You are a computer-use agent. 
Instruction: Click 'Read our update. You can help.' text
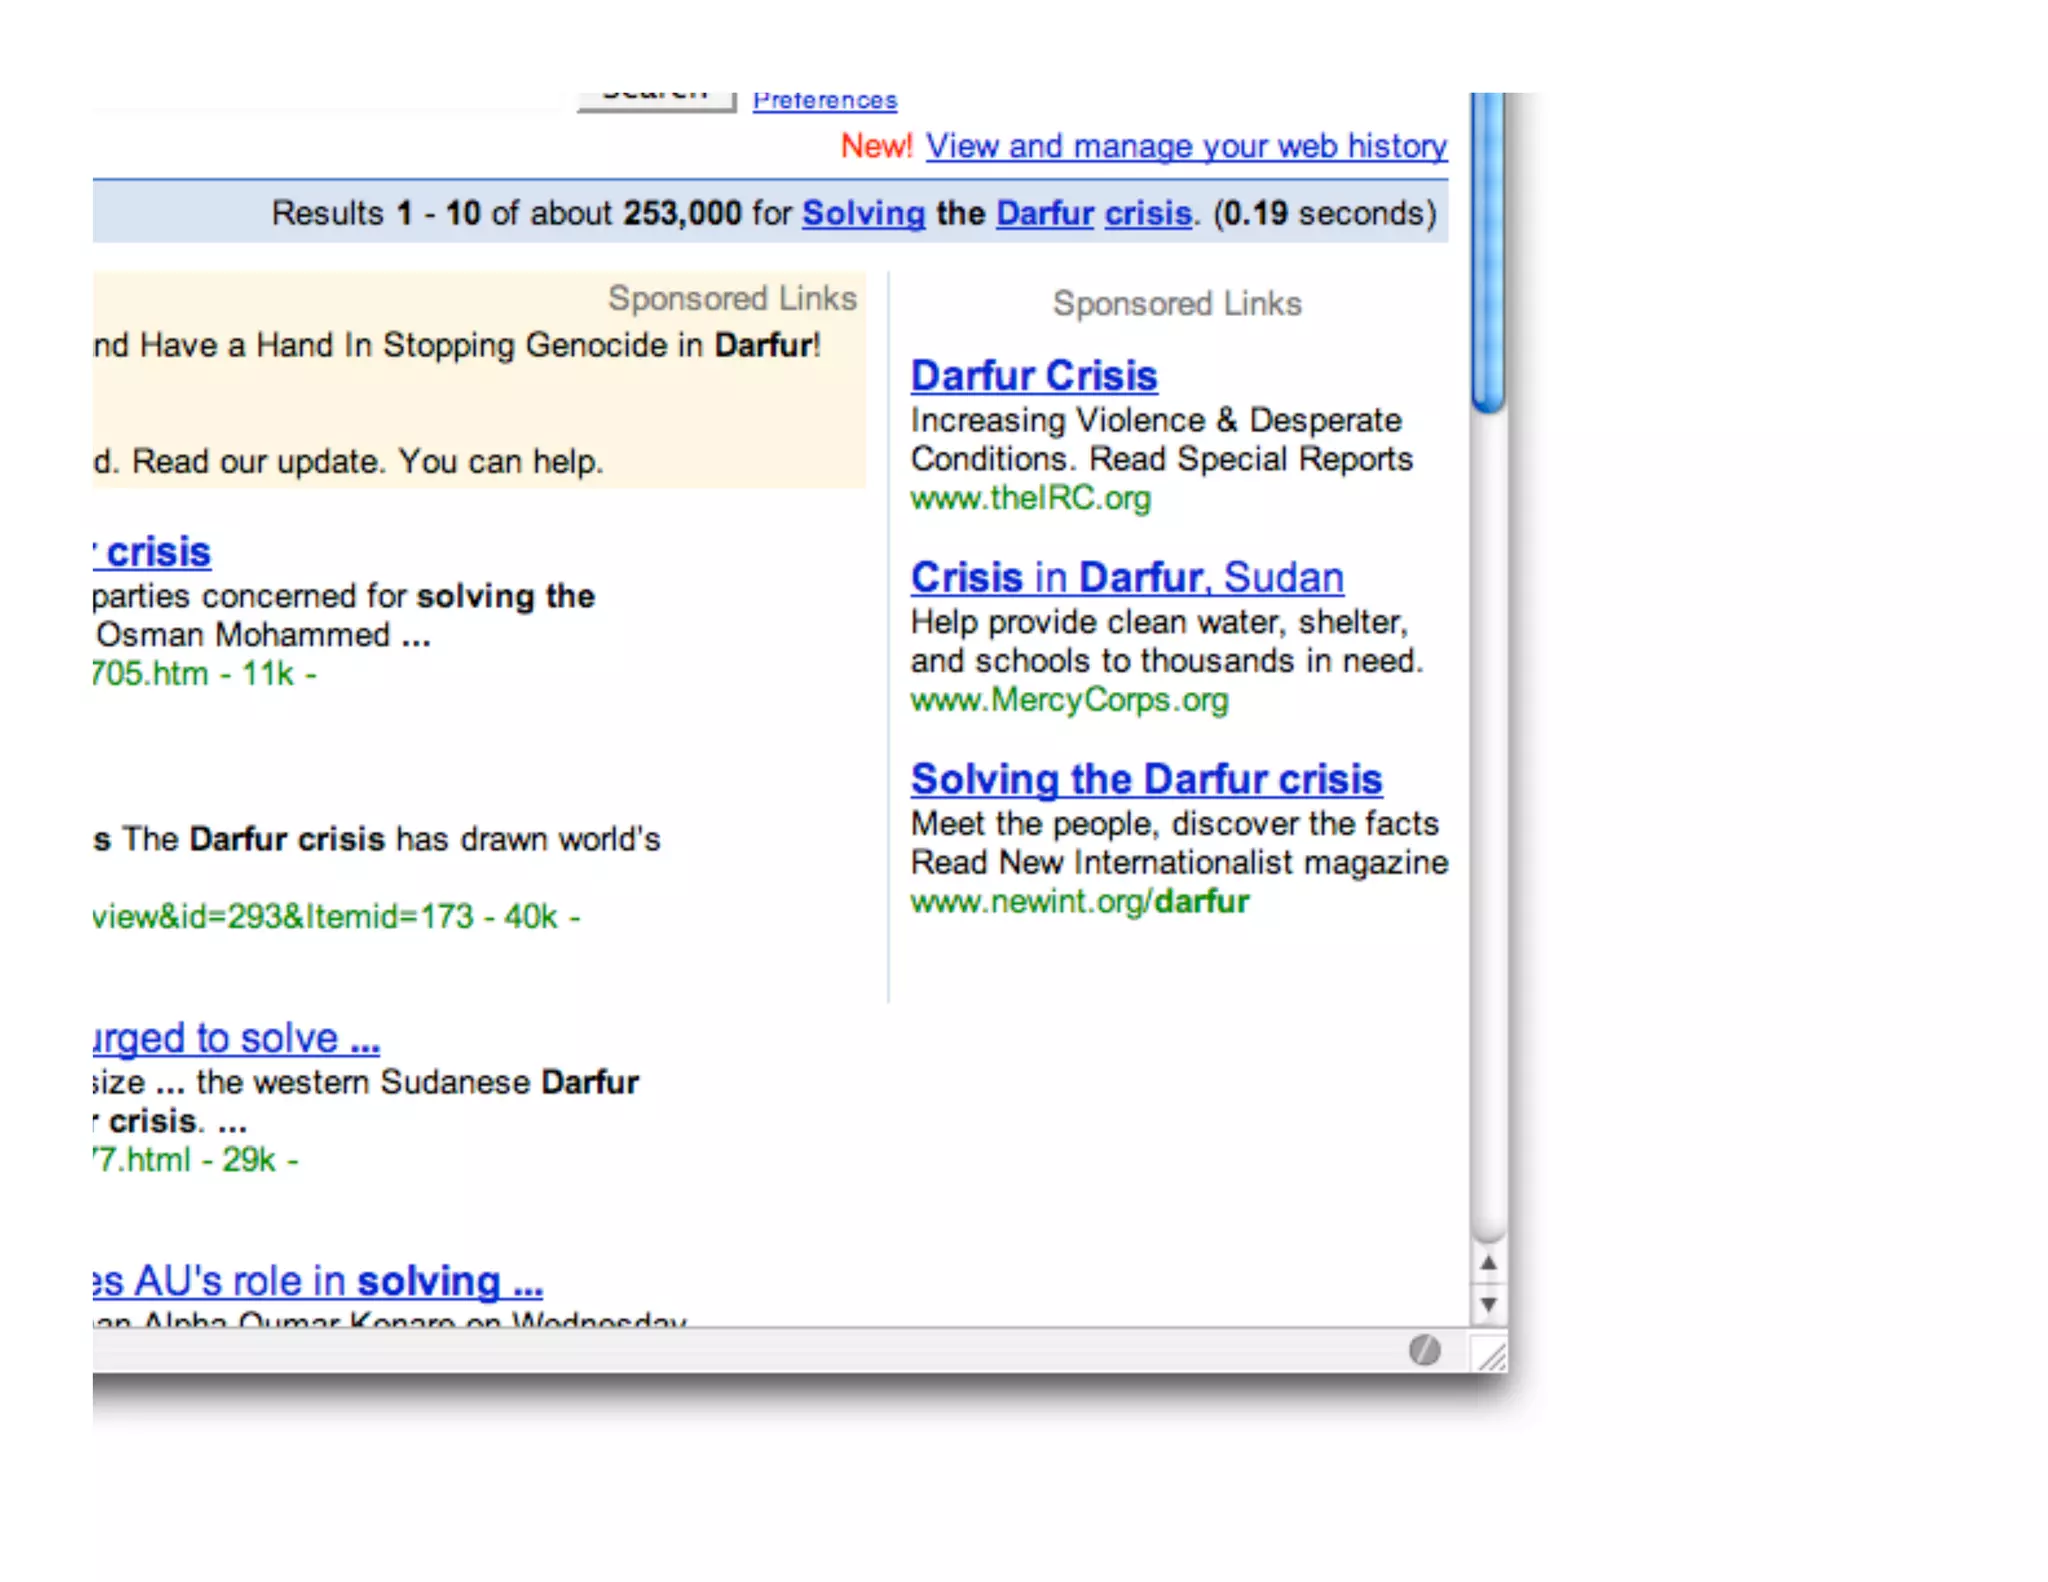pos(368,462)
